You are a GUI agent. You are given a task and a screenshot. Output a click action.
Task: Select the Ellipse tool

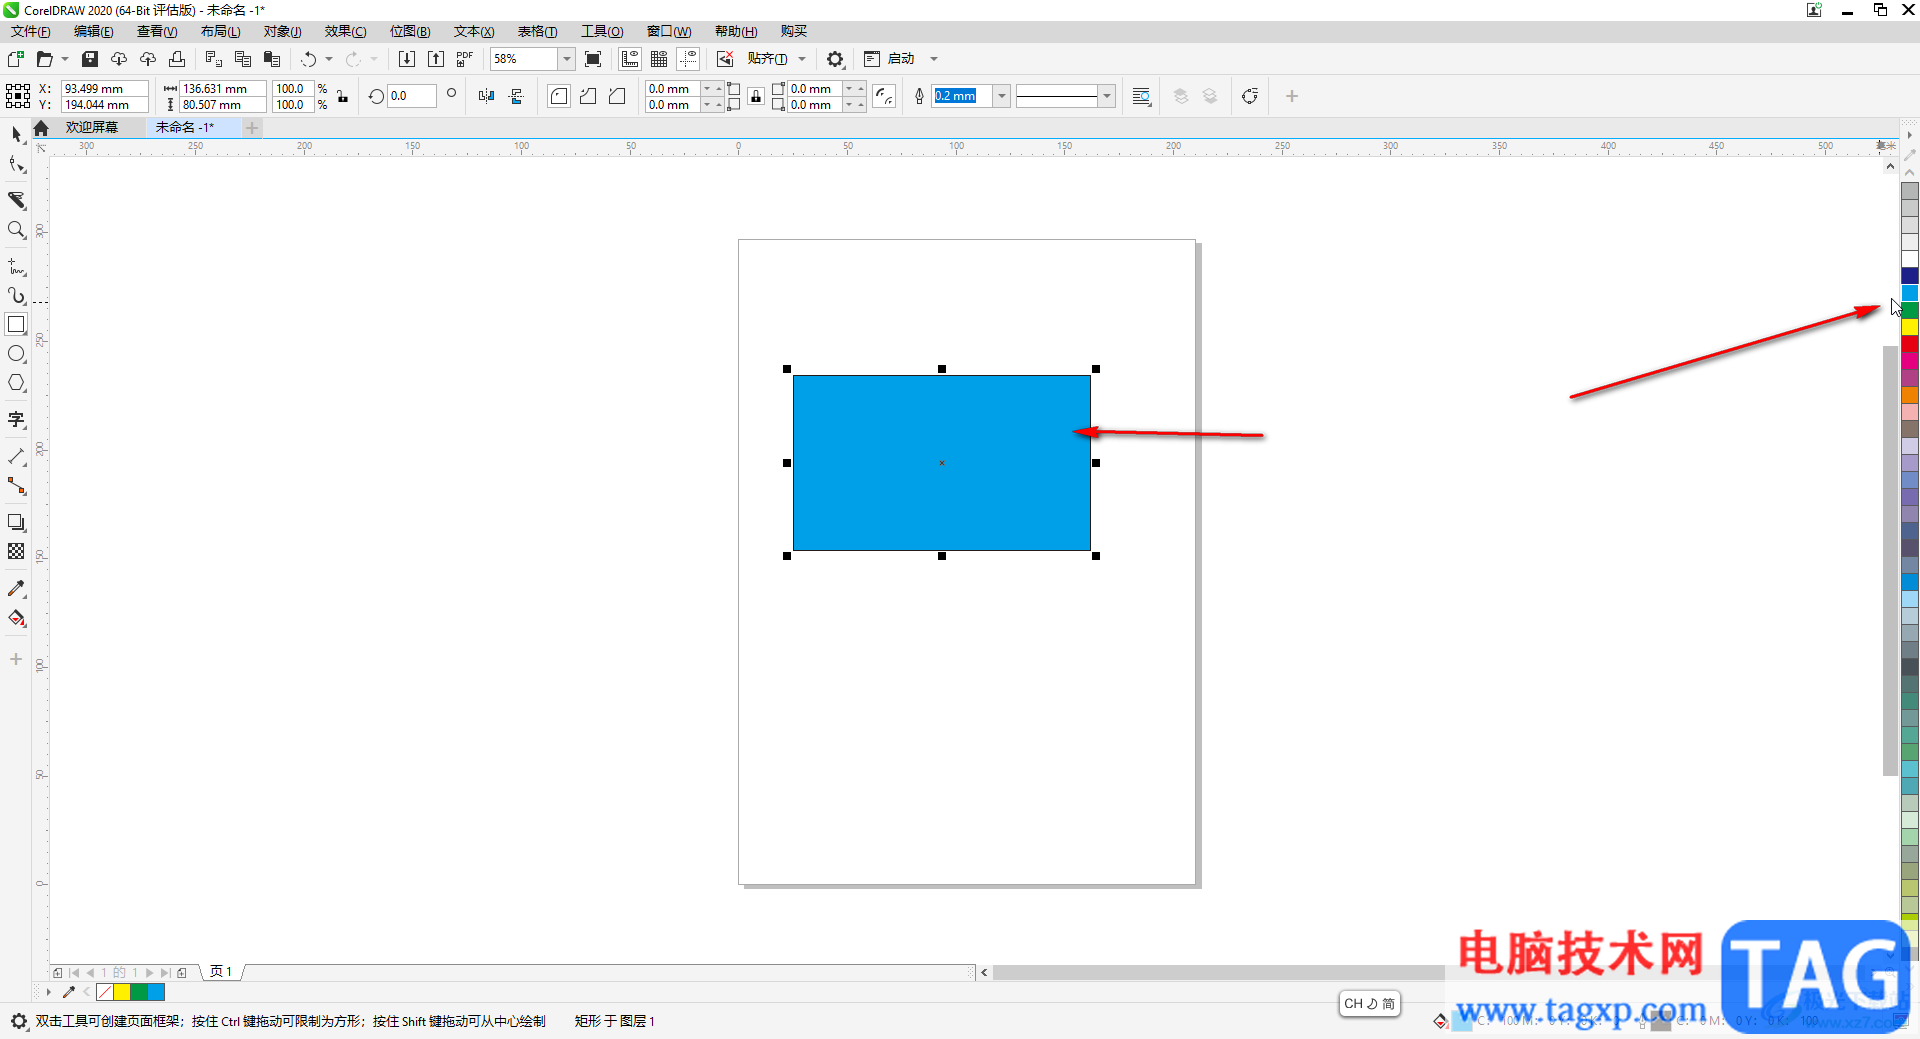pos(16,354)
